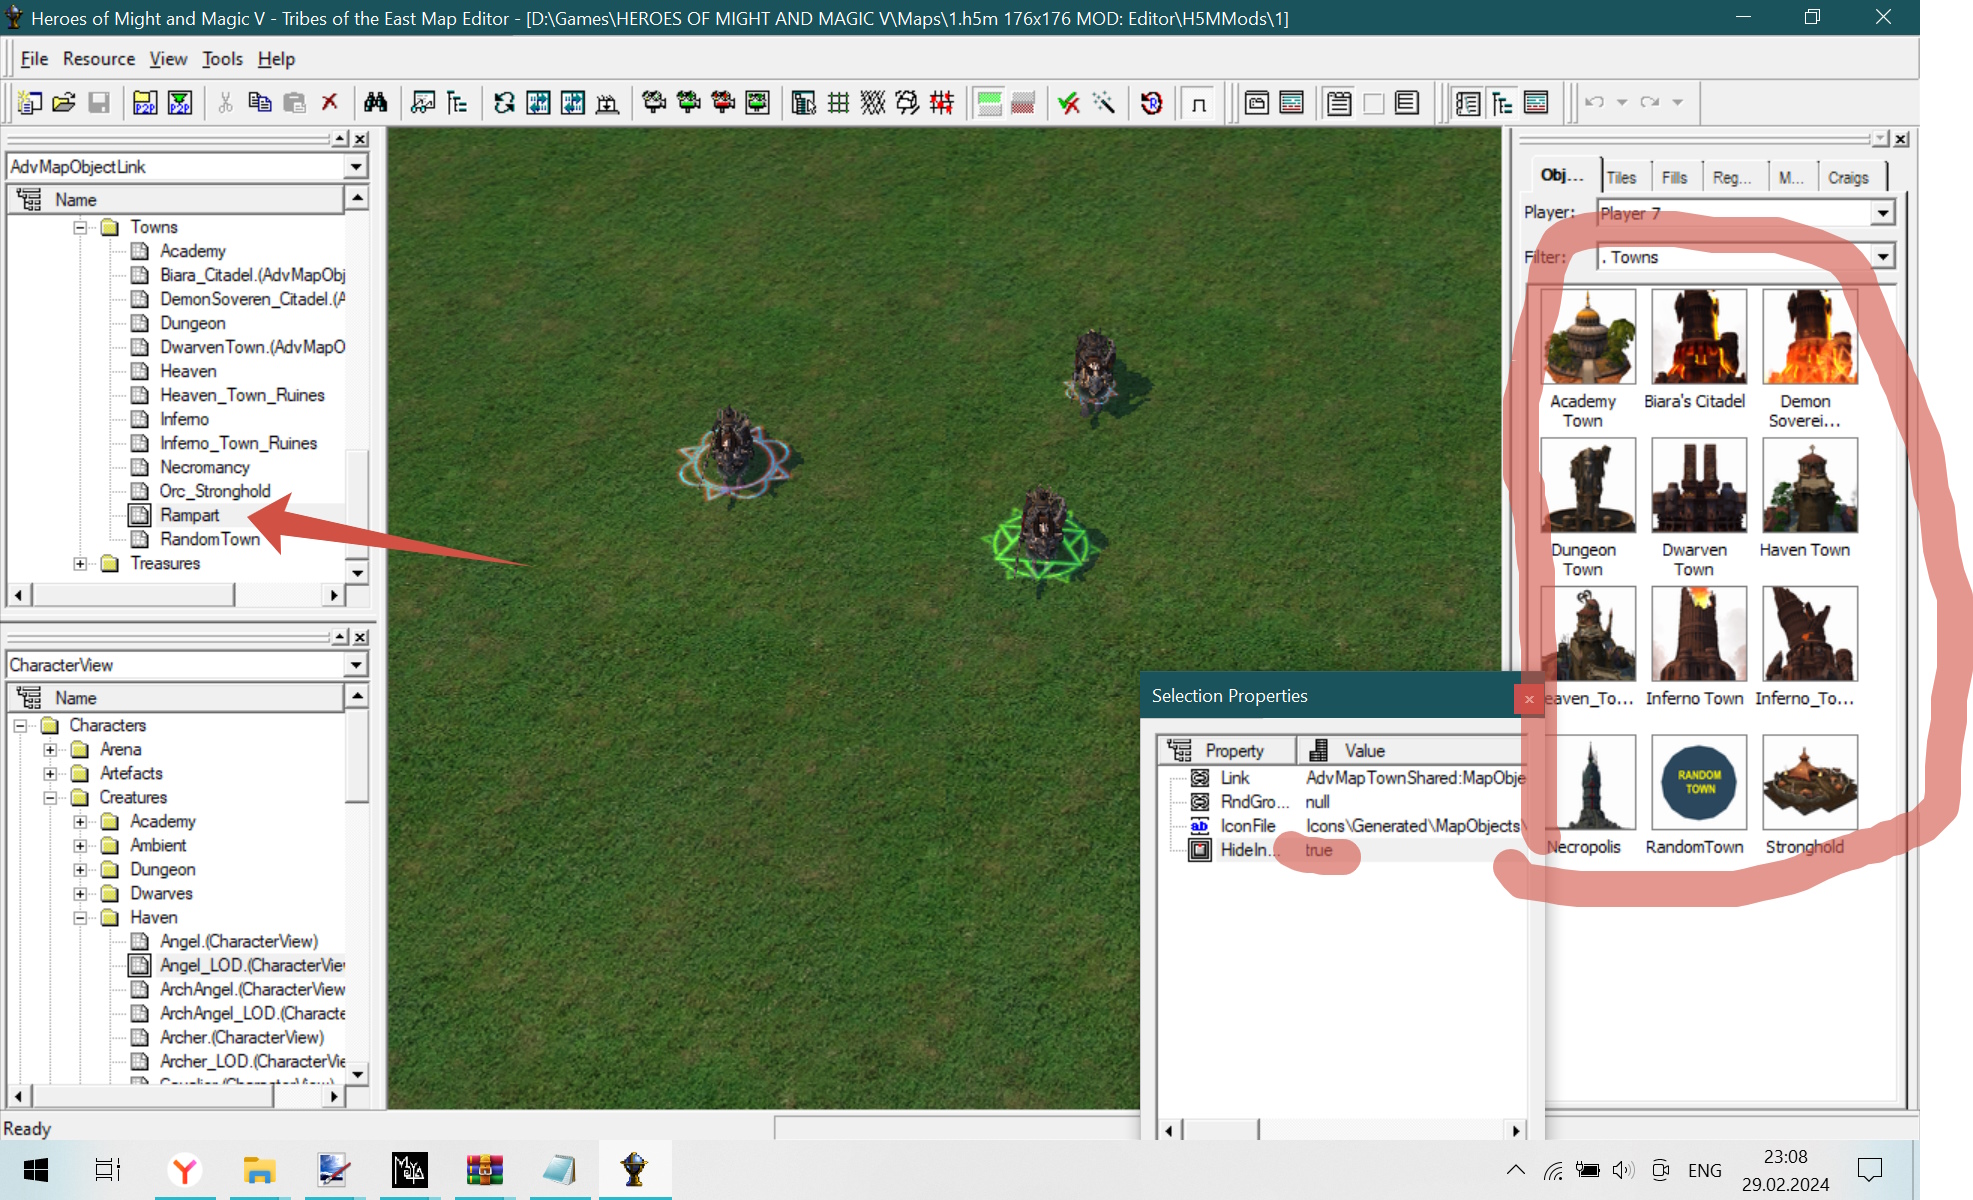This screenshot has width=1973, height=1200.
Task: Open the Player 7 dropdown
Action: tap(1883, 213)
